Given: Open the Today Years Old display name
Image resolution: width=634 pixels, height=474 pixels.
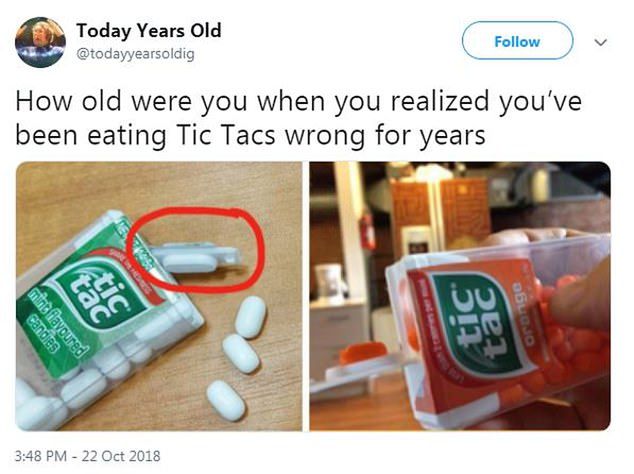Looking at the screenshot, I should click(149, 31).
